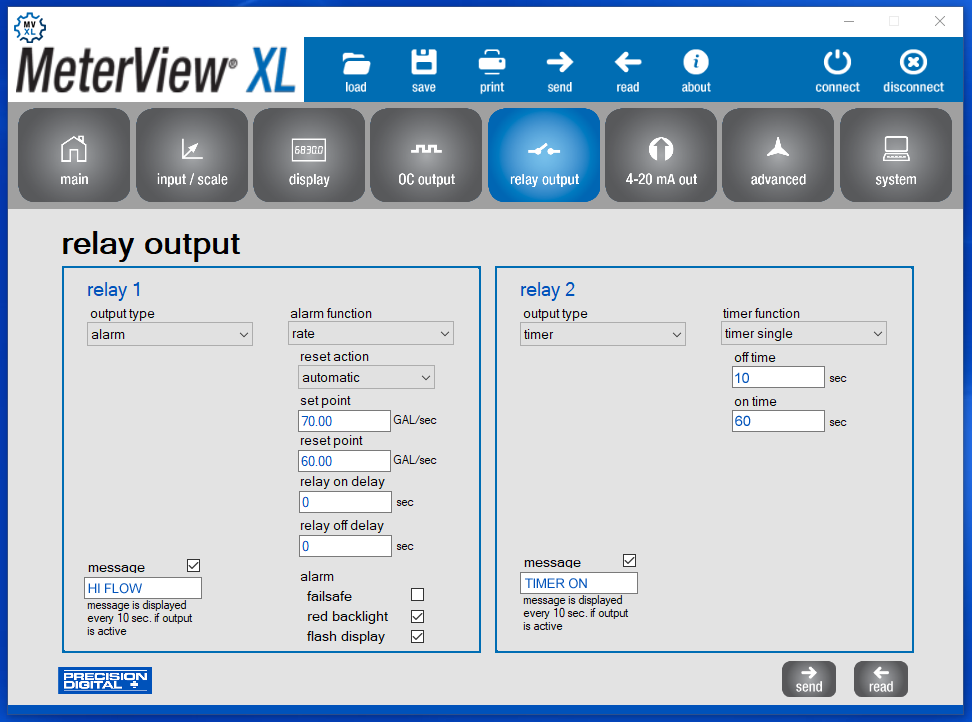The width and height of the screenshot is (972, 722).
Task: Uncheck relay 1 message checkbox
Action: point(193,565)
